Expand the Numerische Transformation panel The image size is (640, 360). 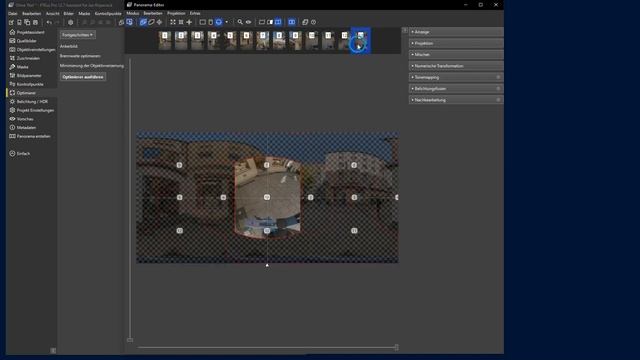tap(456, 66)
